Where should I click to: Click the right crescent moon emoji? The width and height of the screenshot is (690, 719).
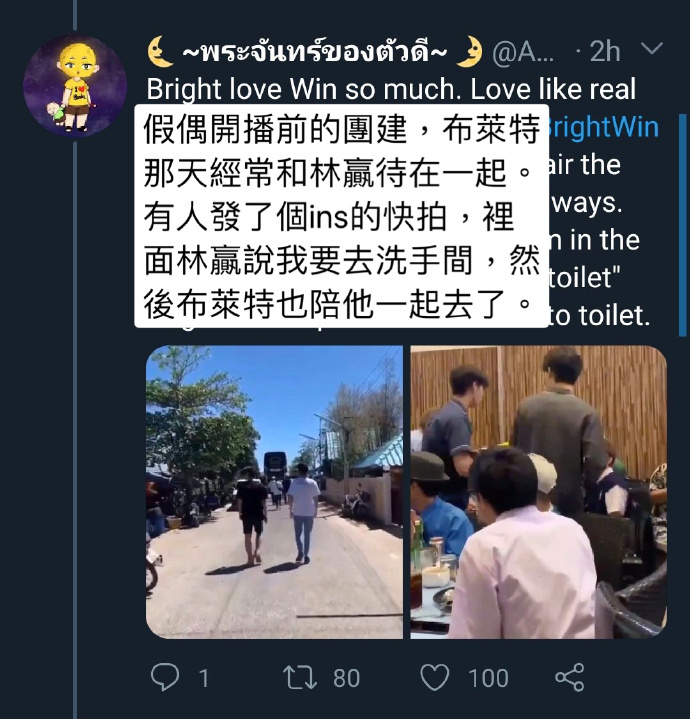click(x=470, y=51)
